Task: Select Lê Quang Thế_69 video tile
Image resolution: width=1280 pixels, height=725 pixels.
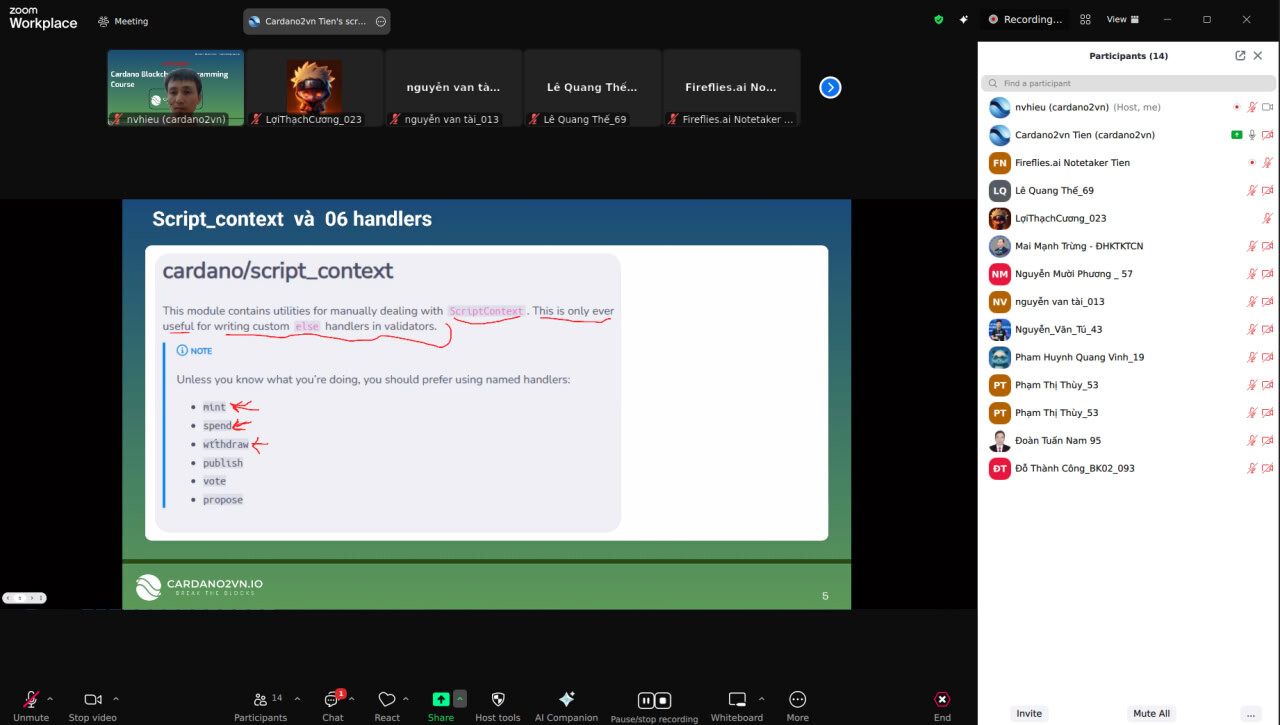Action: 592,88
